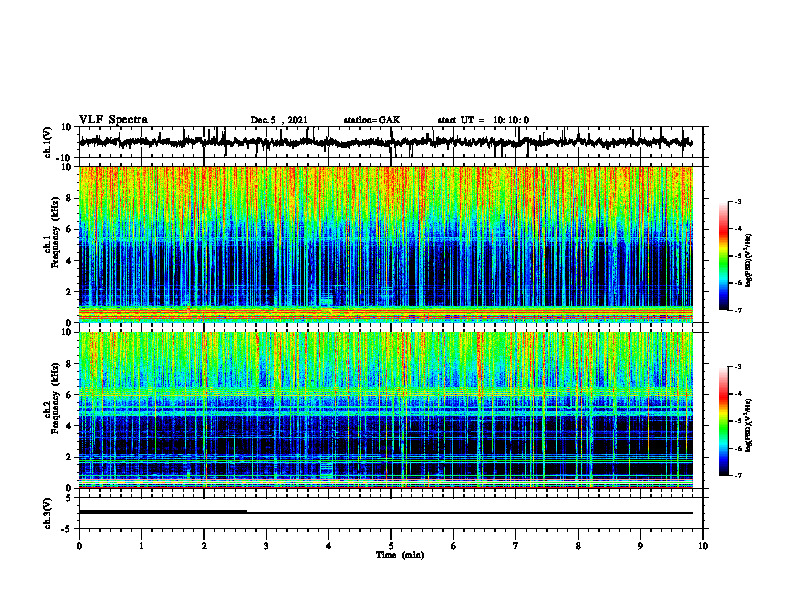792x612 pixels.
Task: Click the "6" kHz tick of ch.2 spectrogram
Action: (69, 395)
